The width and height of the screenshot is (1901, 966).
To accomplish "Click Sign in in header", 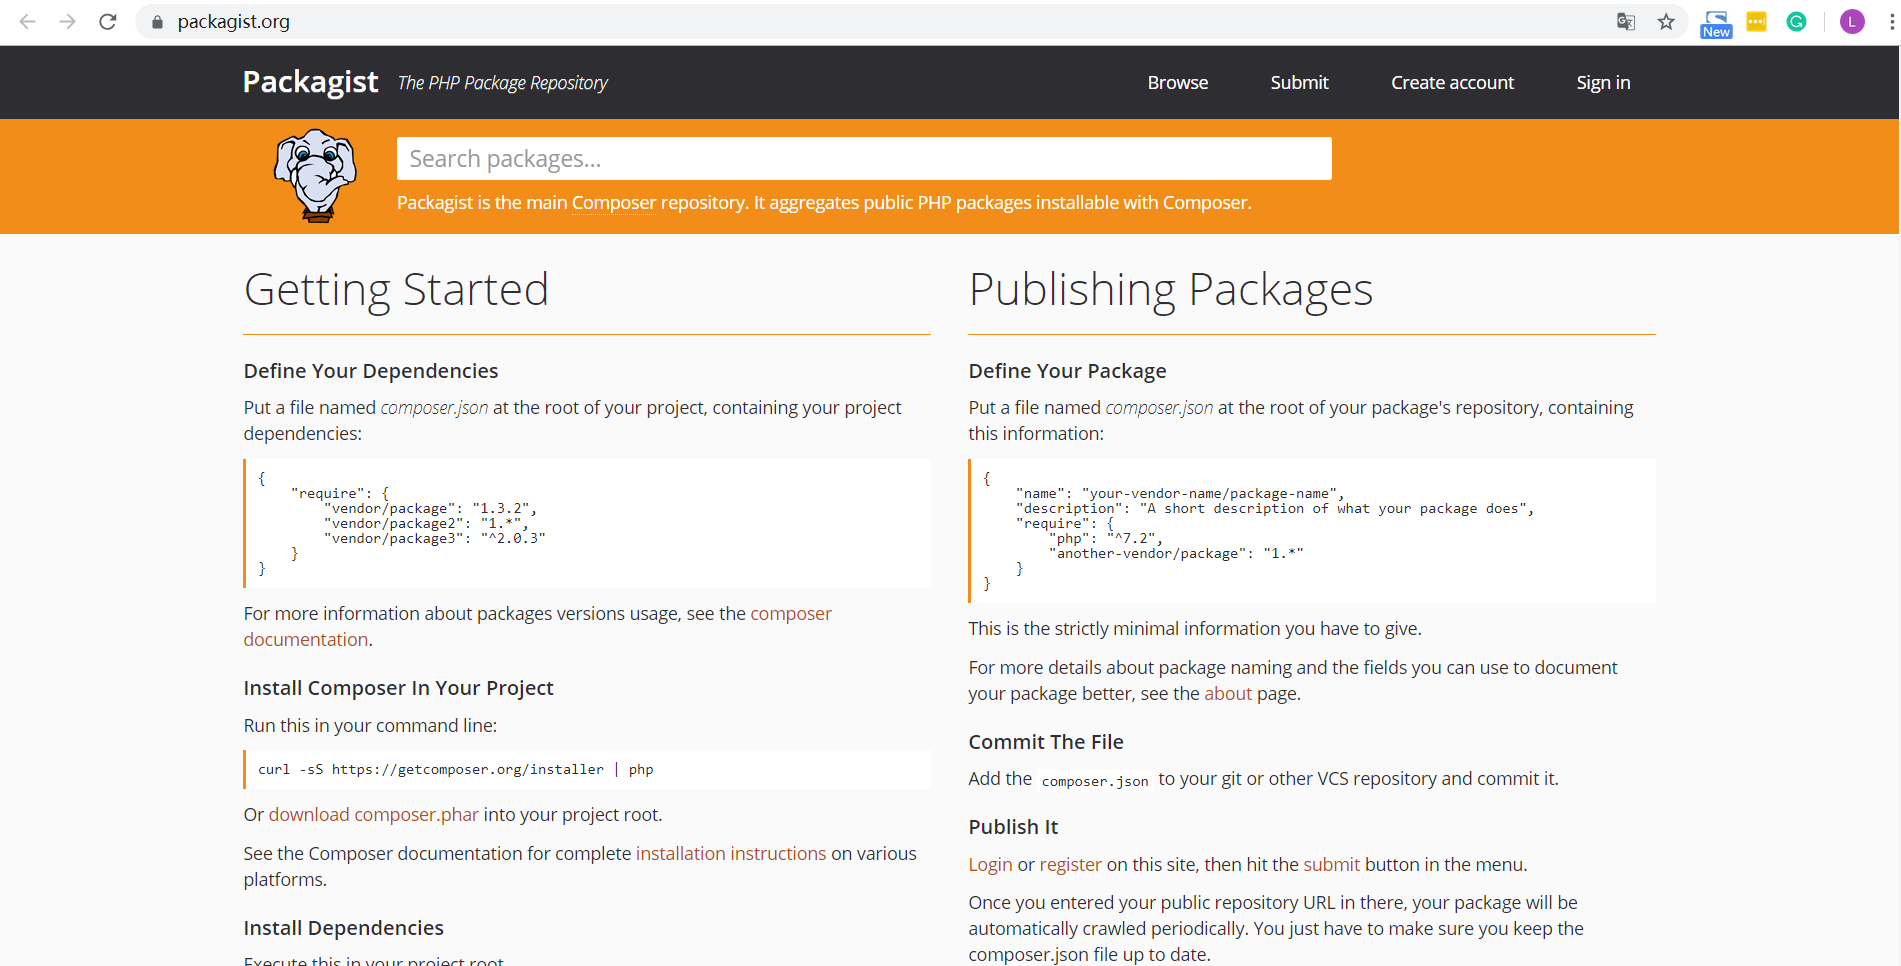I will [1603, 83].
